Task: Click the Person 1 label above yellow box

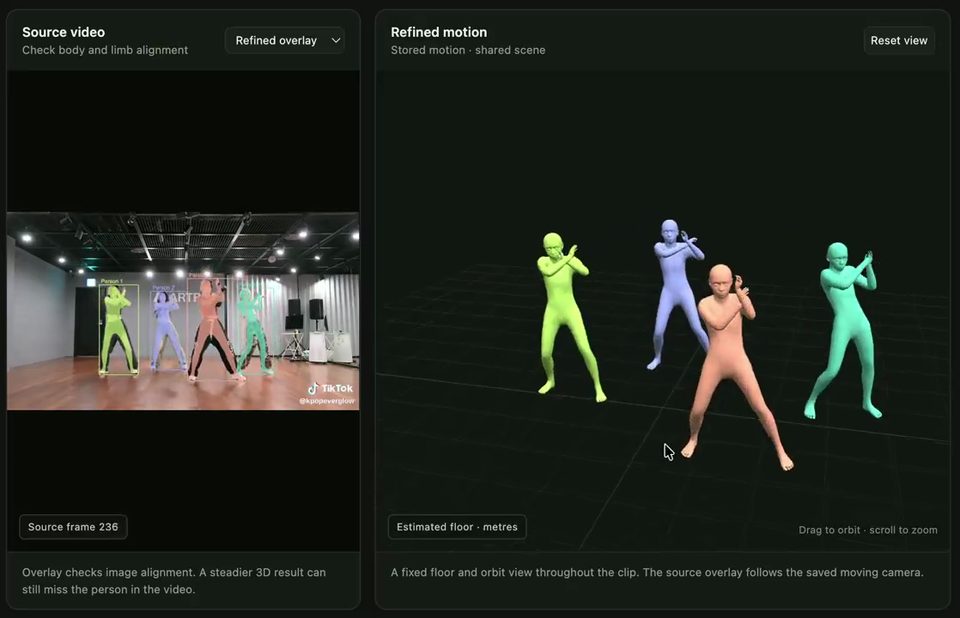Action: [x=111, y=281]
